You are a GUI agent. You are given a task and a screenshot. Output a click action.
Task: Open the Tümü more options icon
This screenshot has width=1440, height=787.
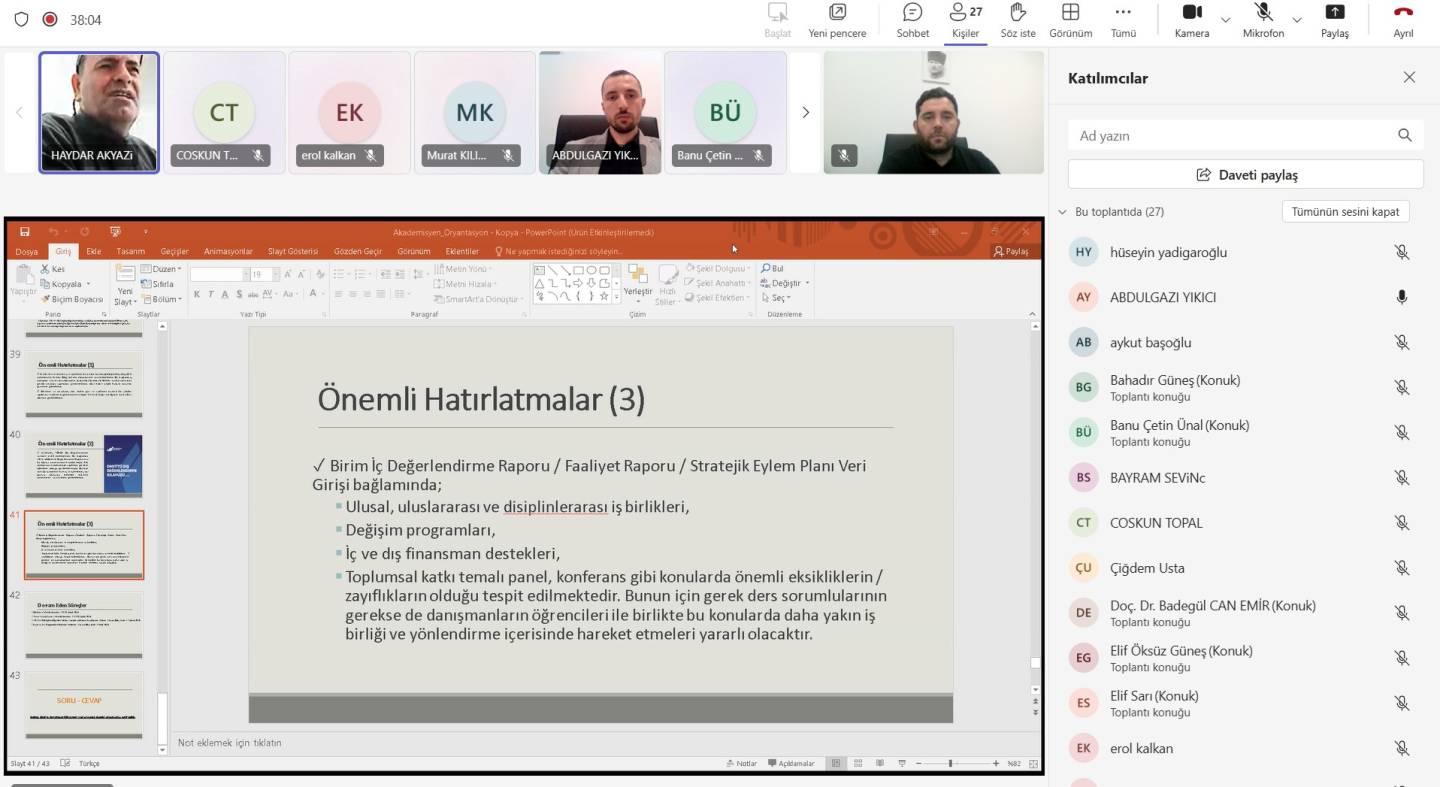(x=1123, y=13)
